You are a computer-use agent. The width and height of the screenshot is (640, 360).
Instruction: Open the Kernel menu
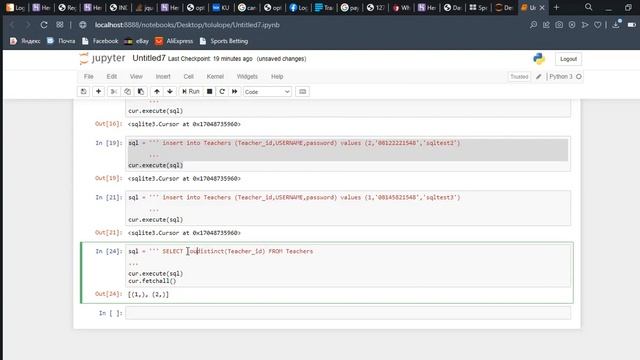[215, 76]
